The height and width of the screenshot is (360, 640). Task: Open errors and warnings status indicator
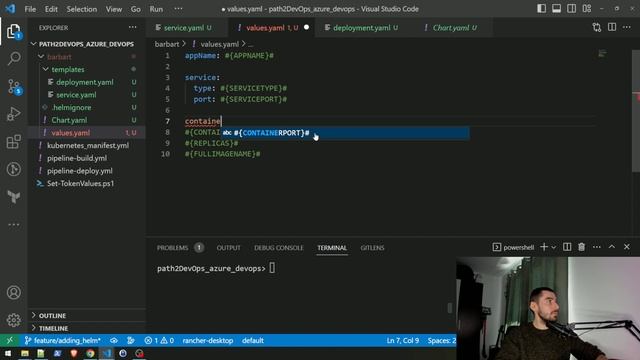(x=159, y=340)
